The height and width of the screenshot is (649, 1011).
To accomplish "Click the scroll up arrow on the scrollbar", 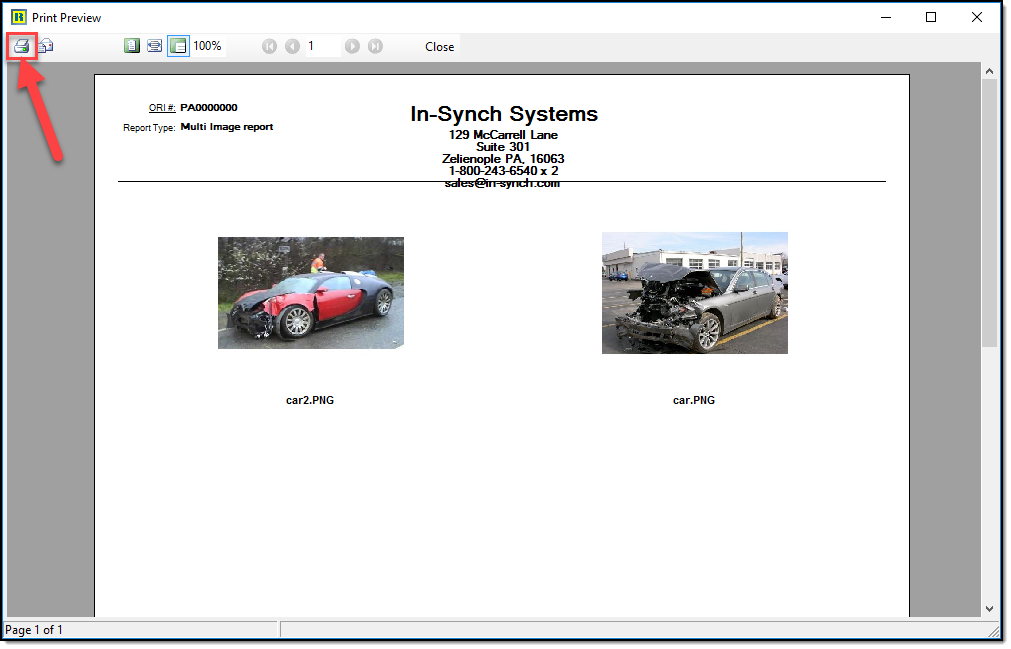I will tap(989, 72).
